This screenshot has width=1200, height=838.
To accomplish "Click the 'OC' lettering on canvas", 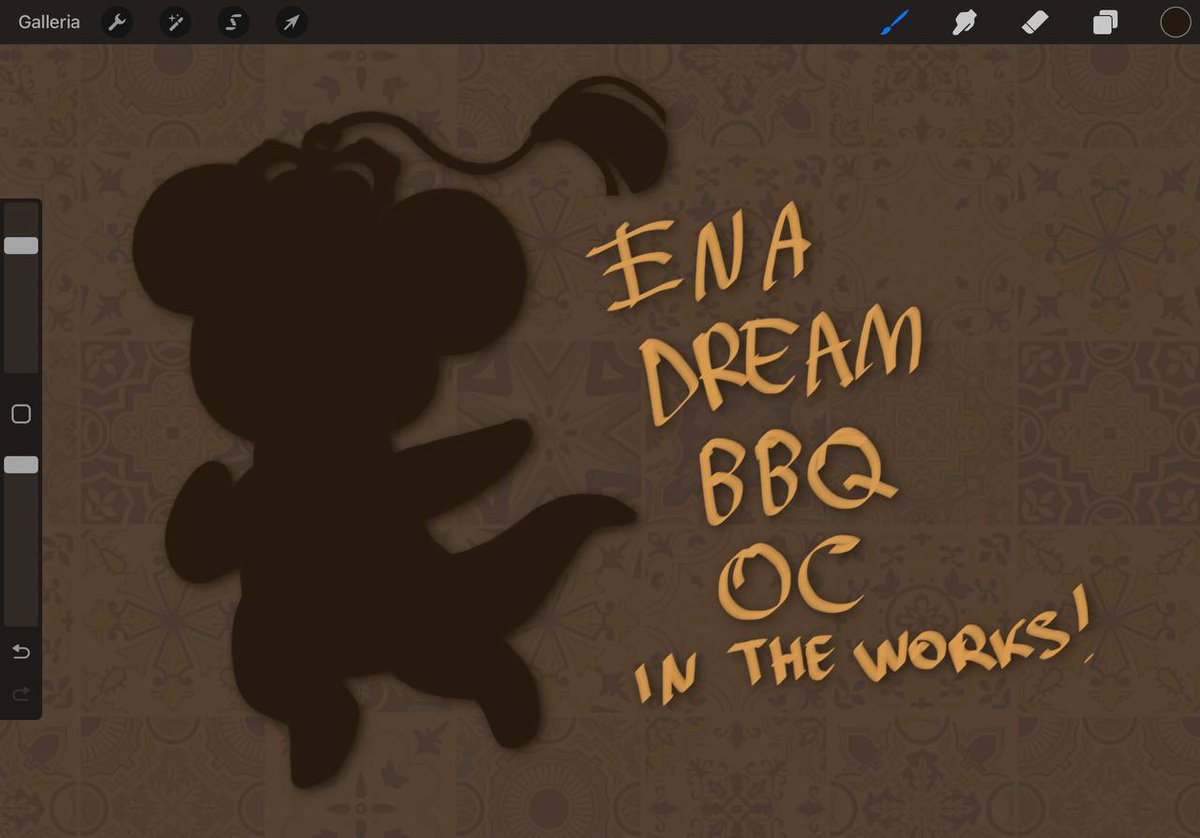I will 792,576.
